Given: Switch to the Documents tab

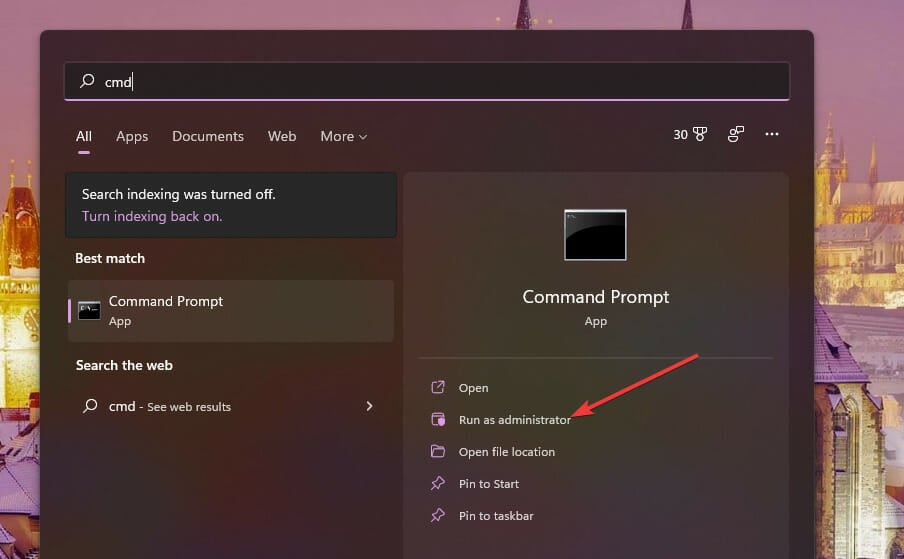Looking at the screenshot, I should click(208, 137).
